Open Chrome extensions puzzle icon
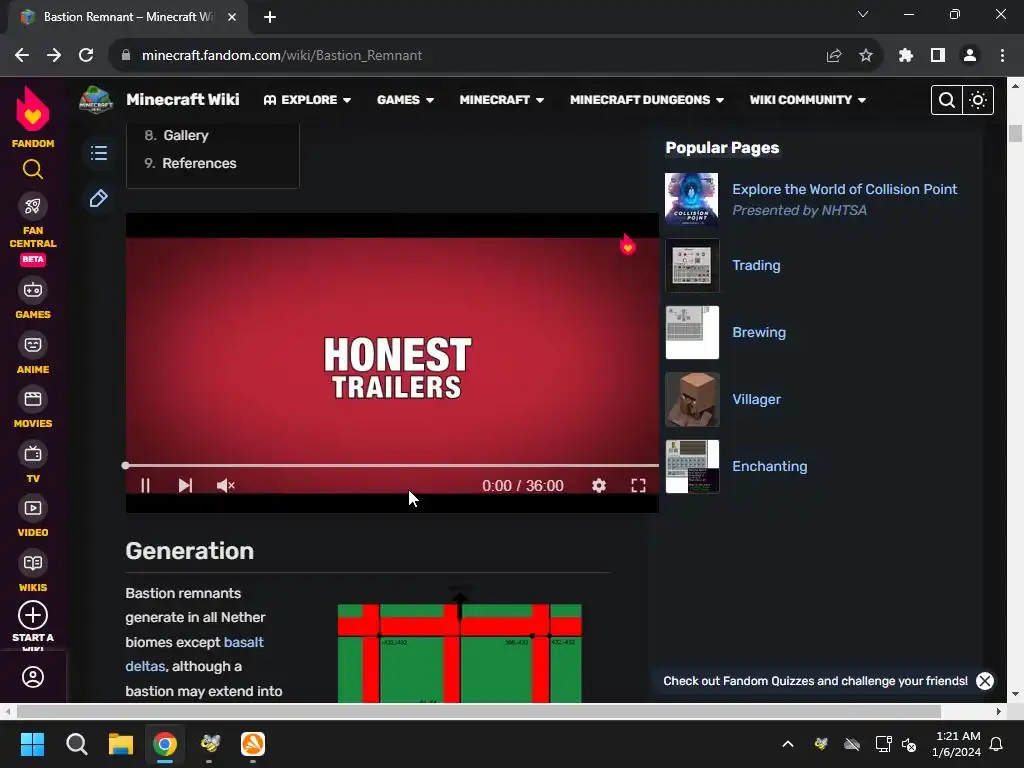Image resolution: width=1024 pixels, height=768 pixels. coord(905,56)
